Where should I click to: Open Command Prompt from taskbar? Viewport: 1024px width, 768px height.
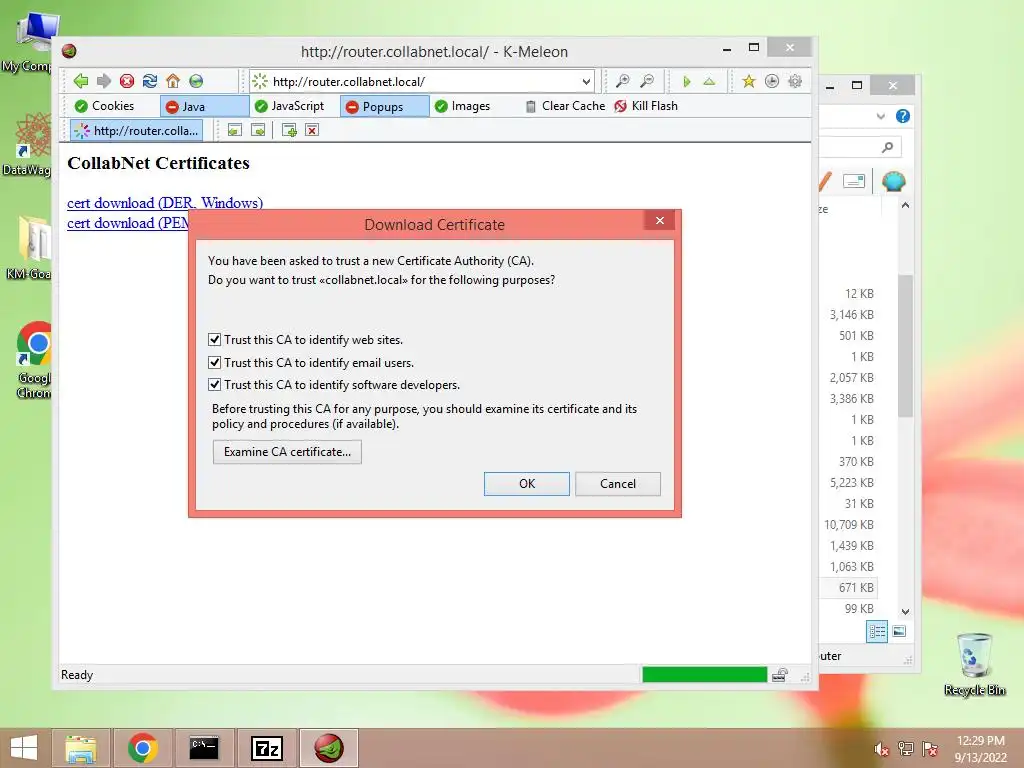pos(204,748)
